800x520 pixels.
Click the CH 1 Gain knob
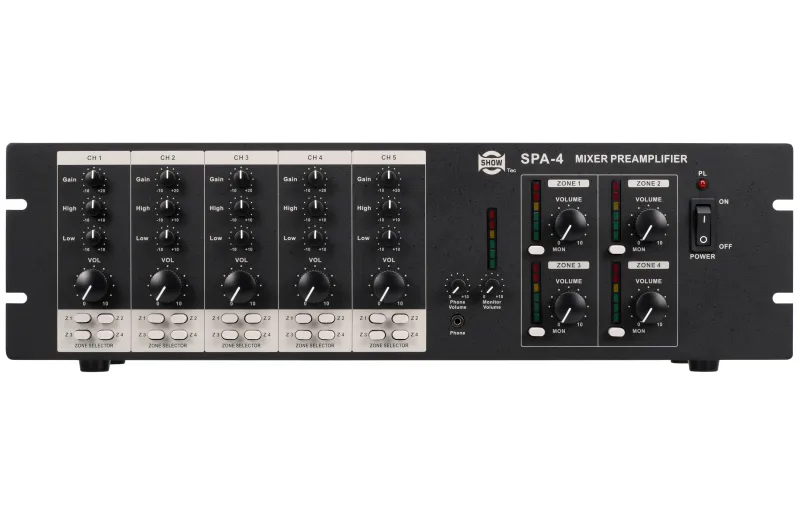pos(94,178)
